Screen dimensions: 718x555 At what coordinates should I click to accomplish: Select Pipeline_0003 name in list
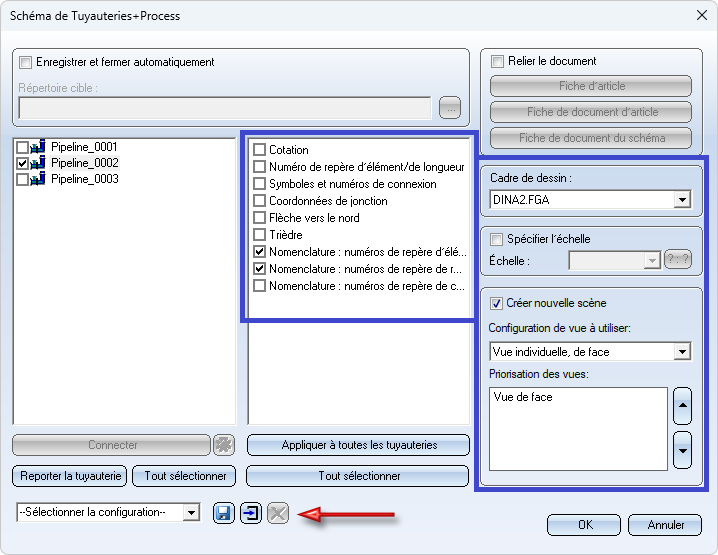point(84,179)
